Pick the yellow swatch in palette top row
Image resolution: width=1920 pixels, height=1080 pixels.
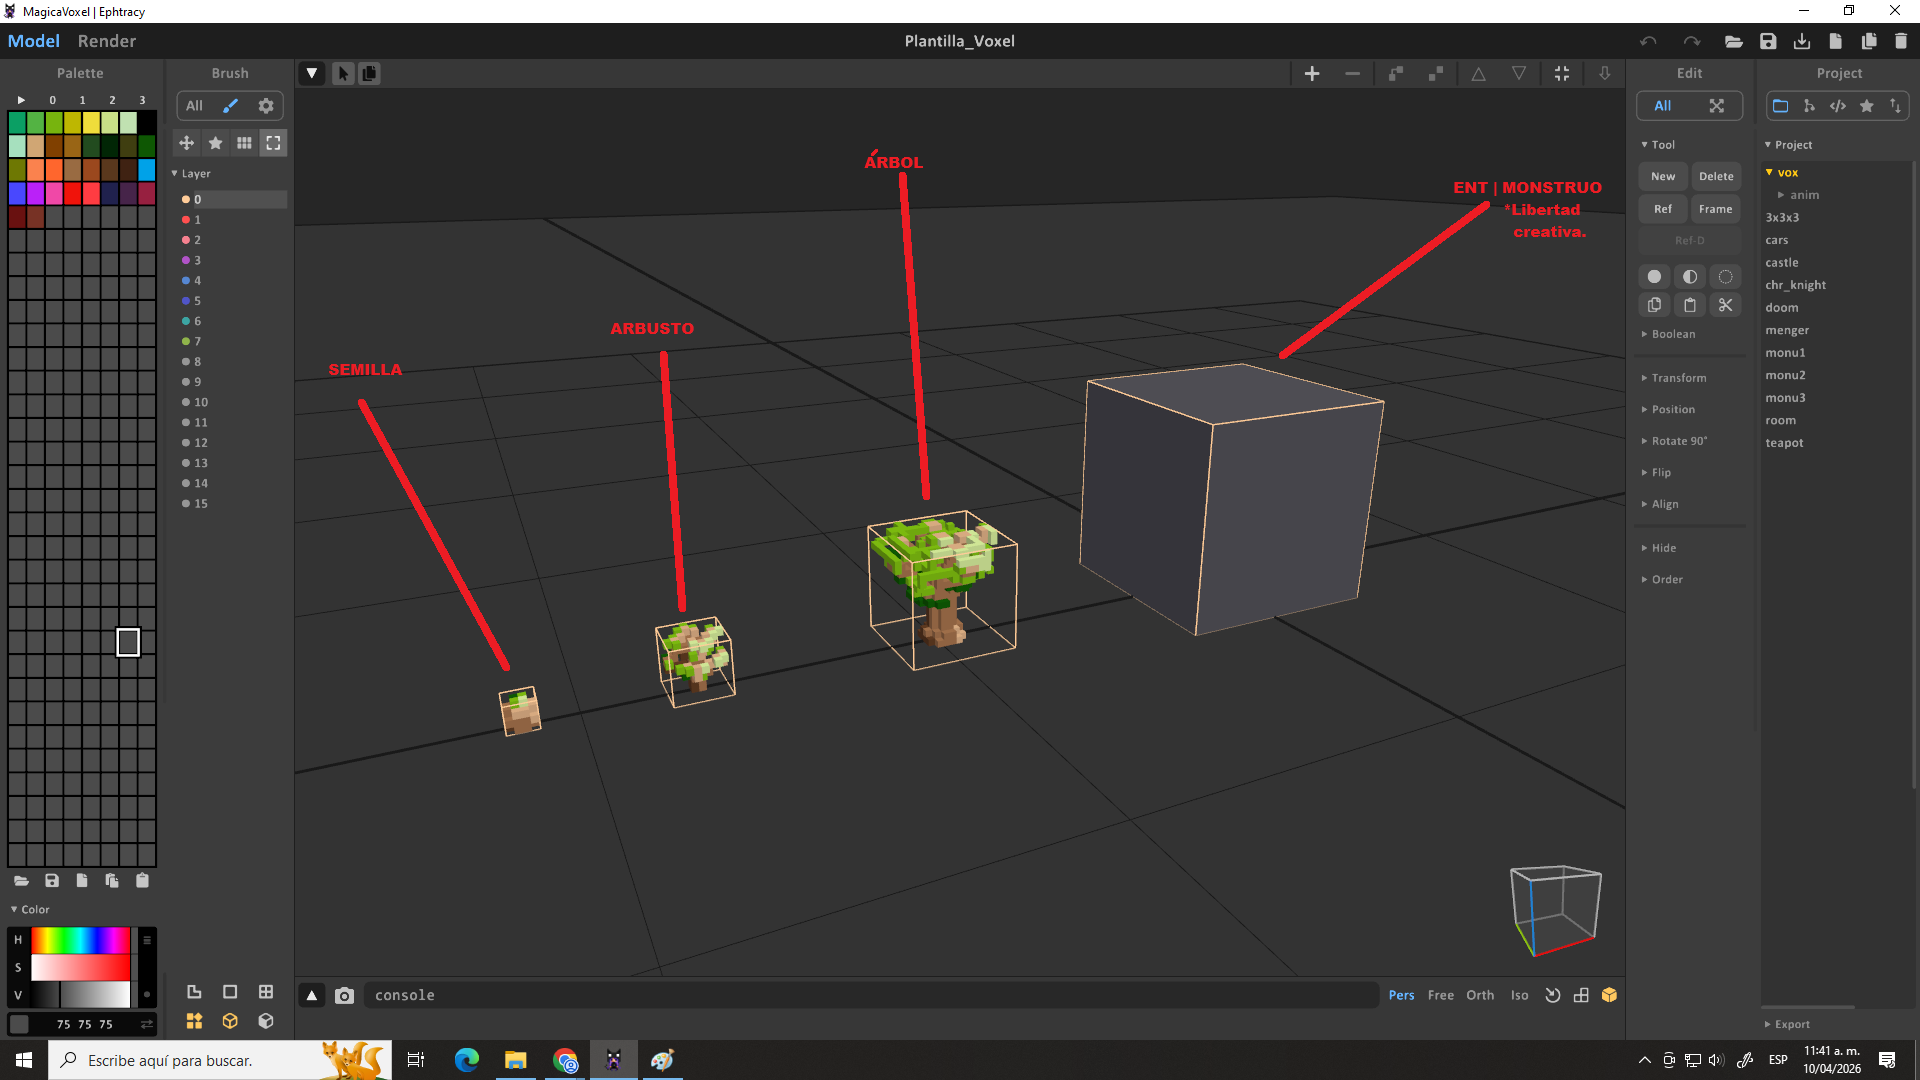(91, 122)
